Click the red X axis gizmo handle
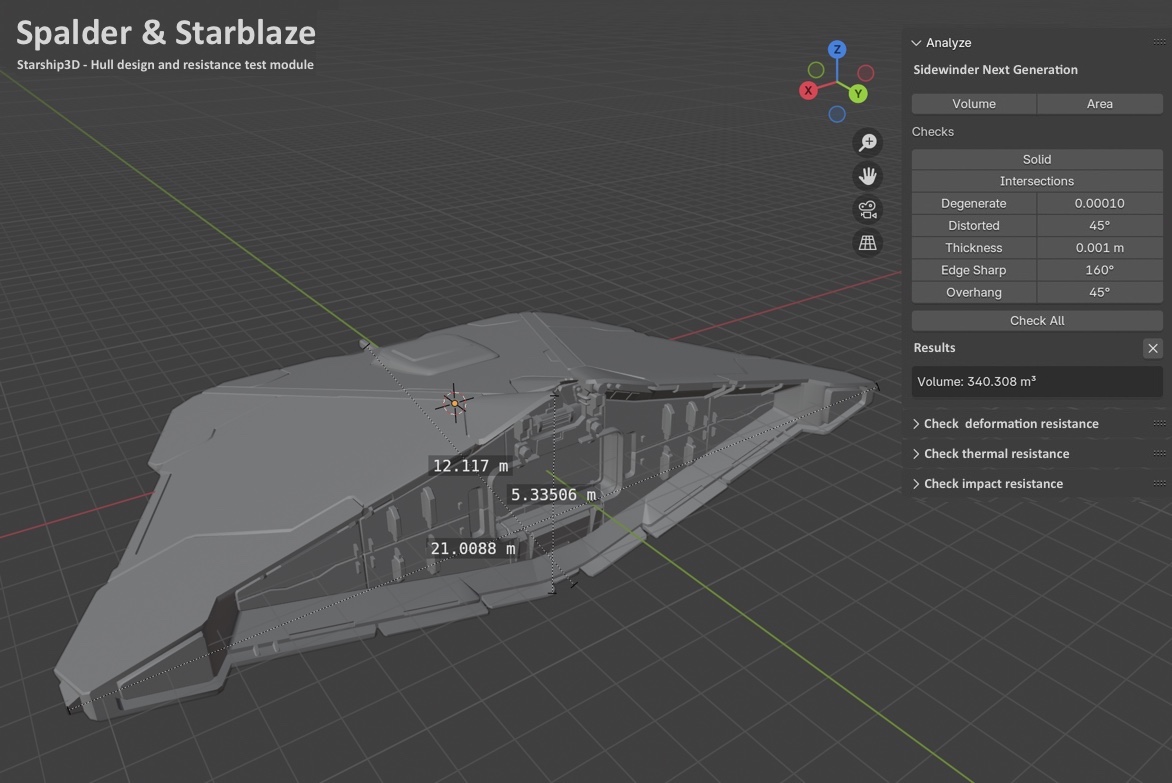 click(x=808, y=91)
